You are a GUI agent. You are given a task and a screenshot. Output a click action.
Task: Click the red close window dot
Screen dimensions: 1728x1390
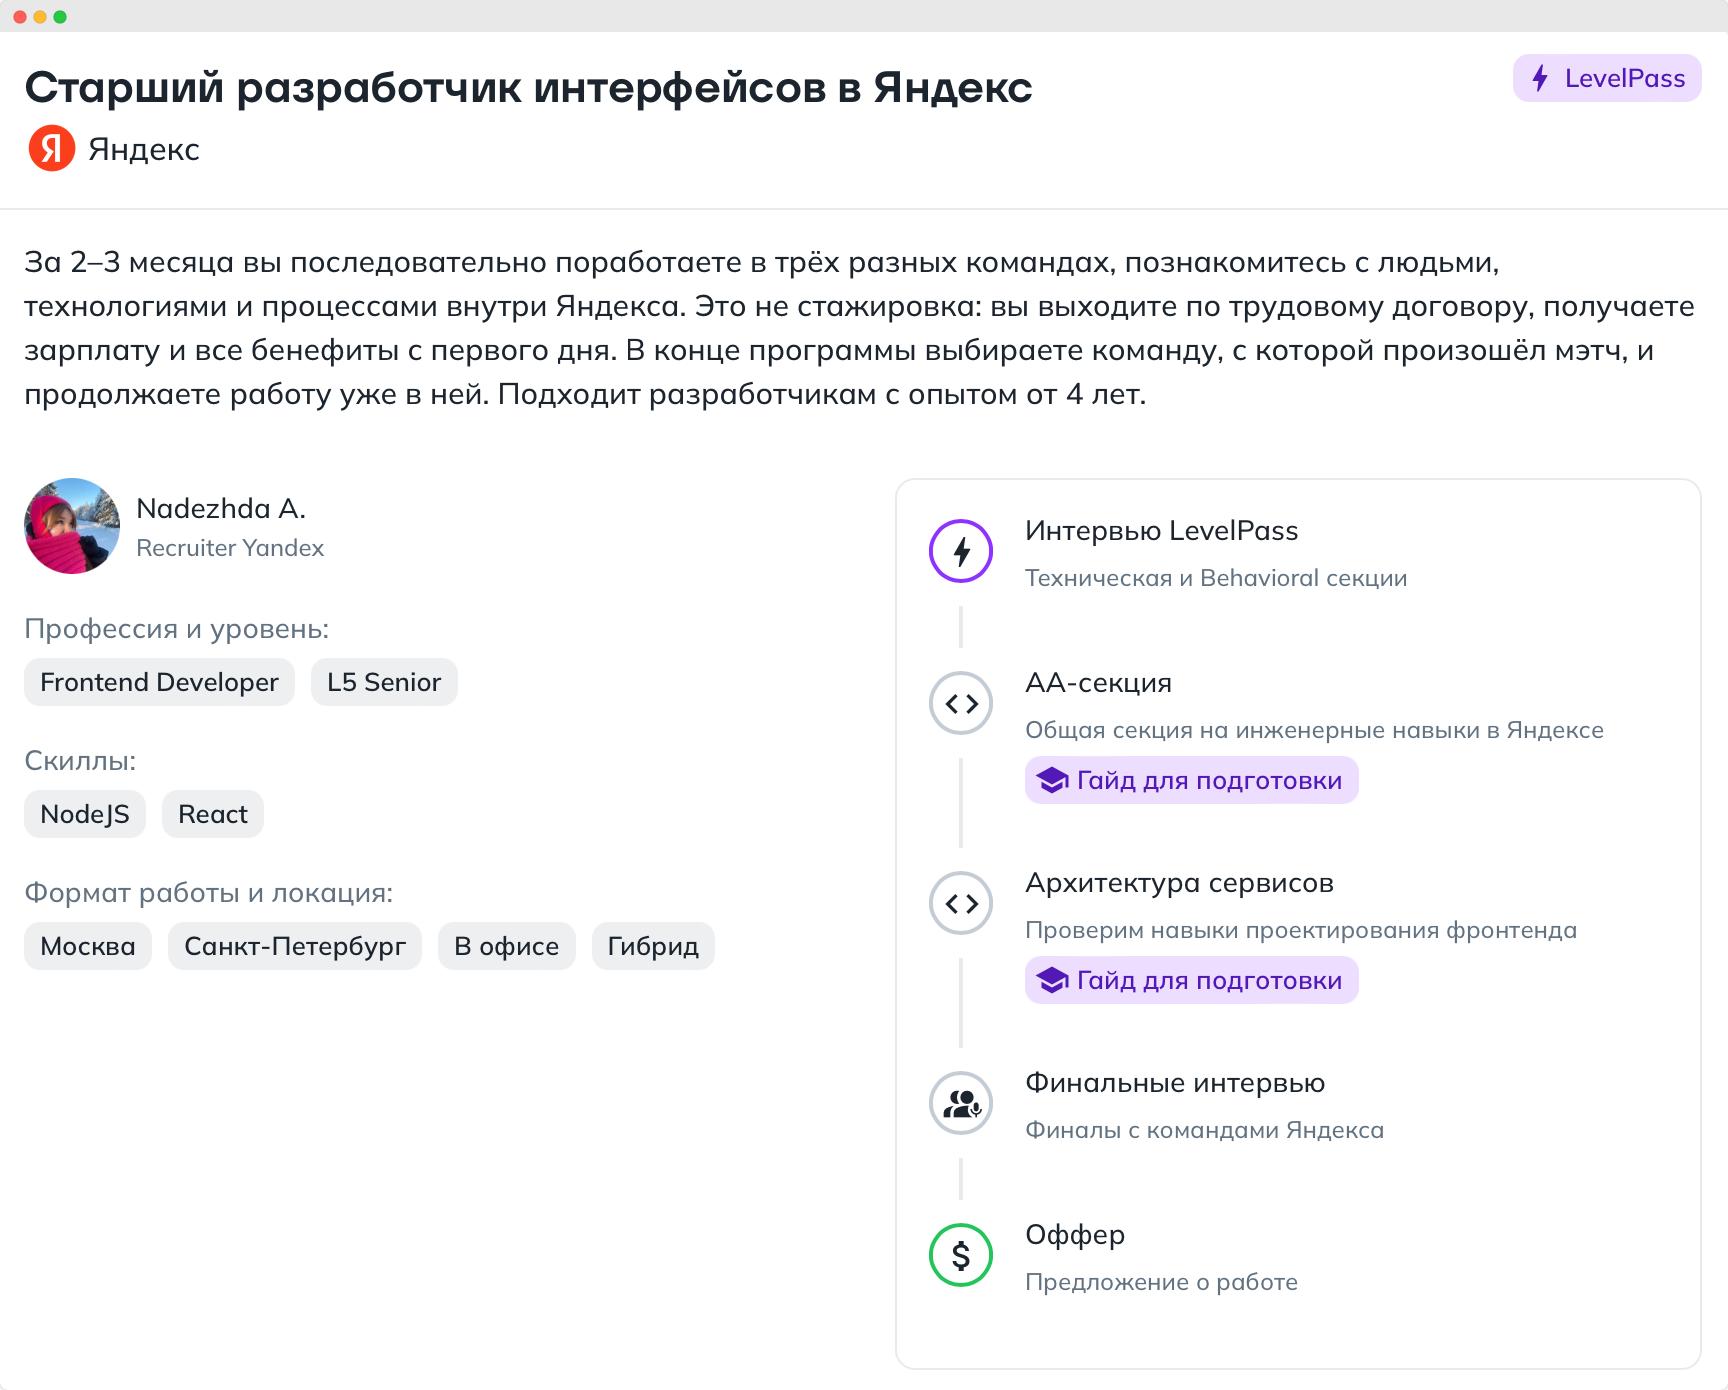pyautogui.click(x=20, y=17)
